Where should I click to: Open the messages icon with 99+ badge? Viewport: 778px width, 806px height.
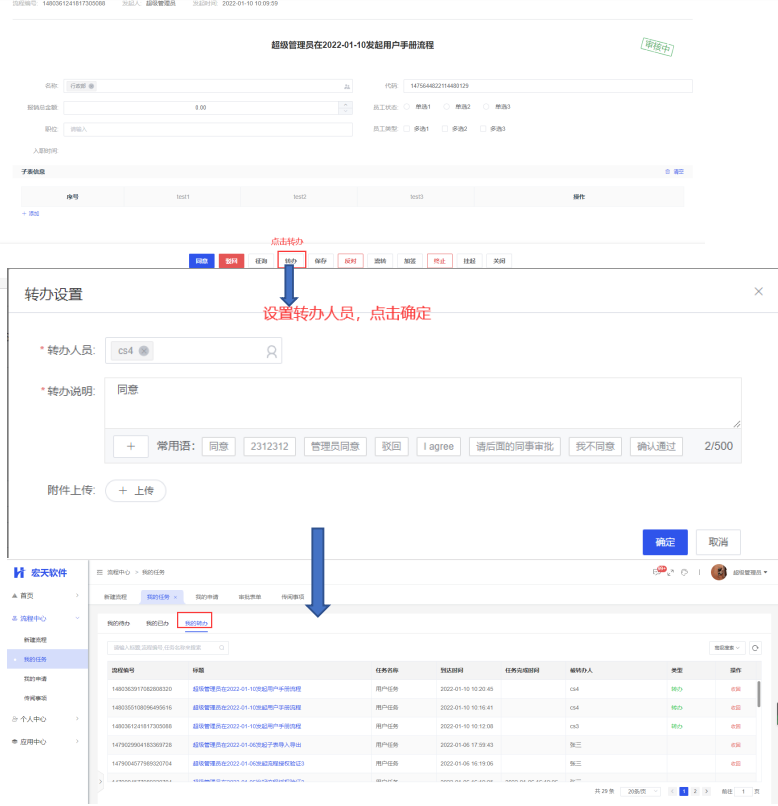coord(658,571)
